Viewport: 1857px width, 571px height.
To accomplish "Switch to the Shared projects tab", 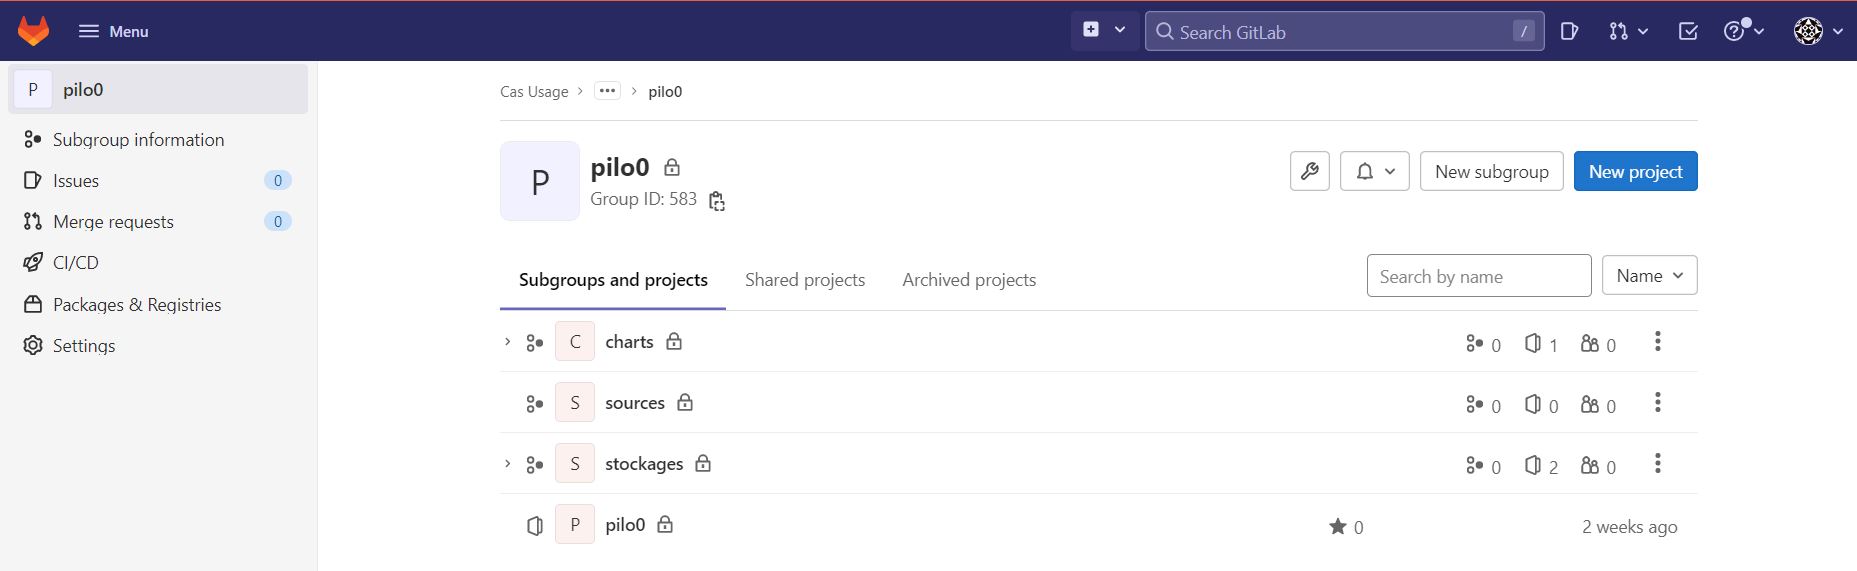I will click(x=805, y=280).
